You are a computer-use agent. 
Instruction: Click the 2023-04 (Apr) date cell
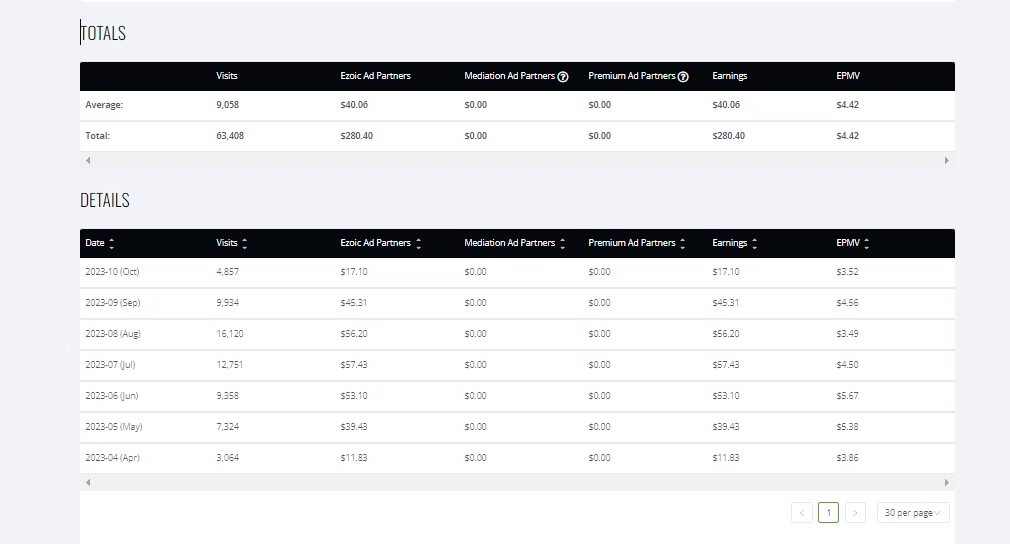(x=112, y=458)
